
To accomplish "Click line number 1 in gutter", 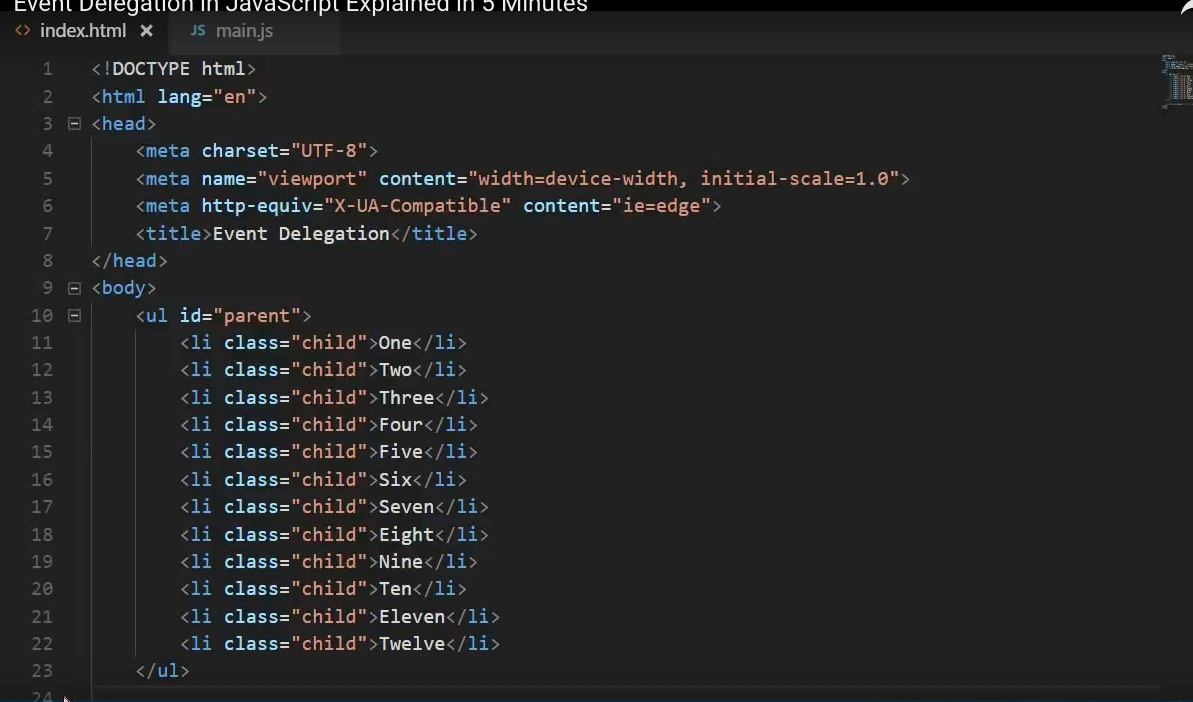I will point(47,69).
